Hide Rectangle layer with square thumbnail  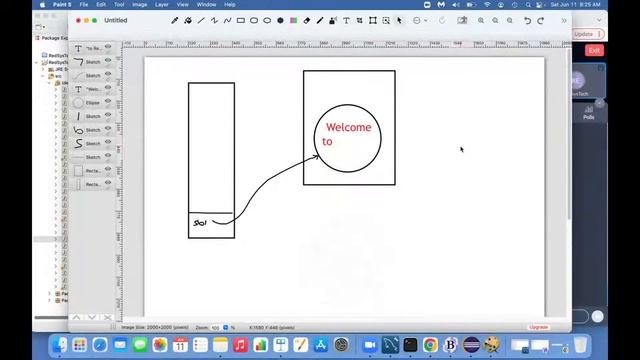108,169
